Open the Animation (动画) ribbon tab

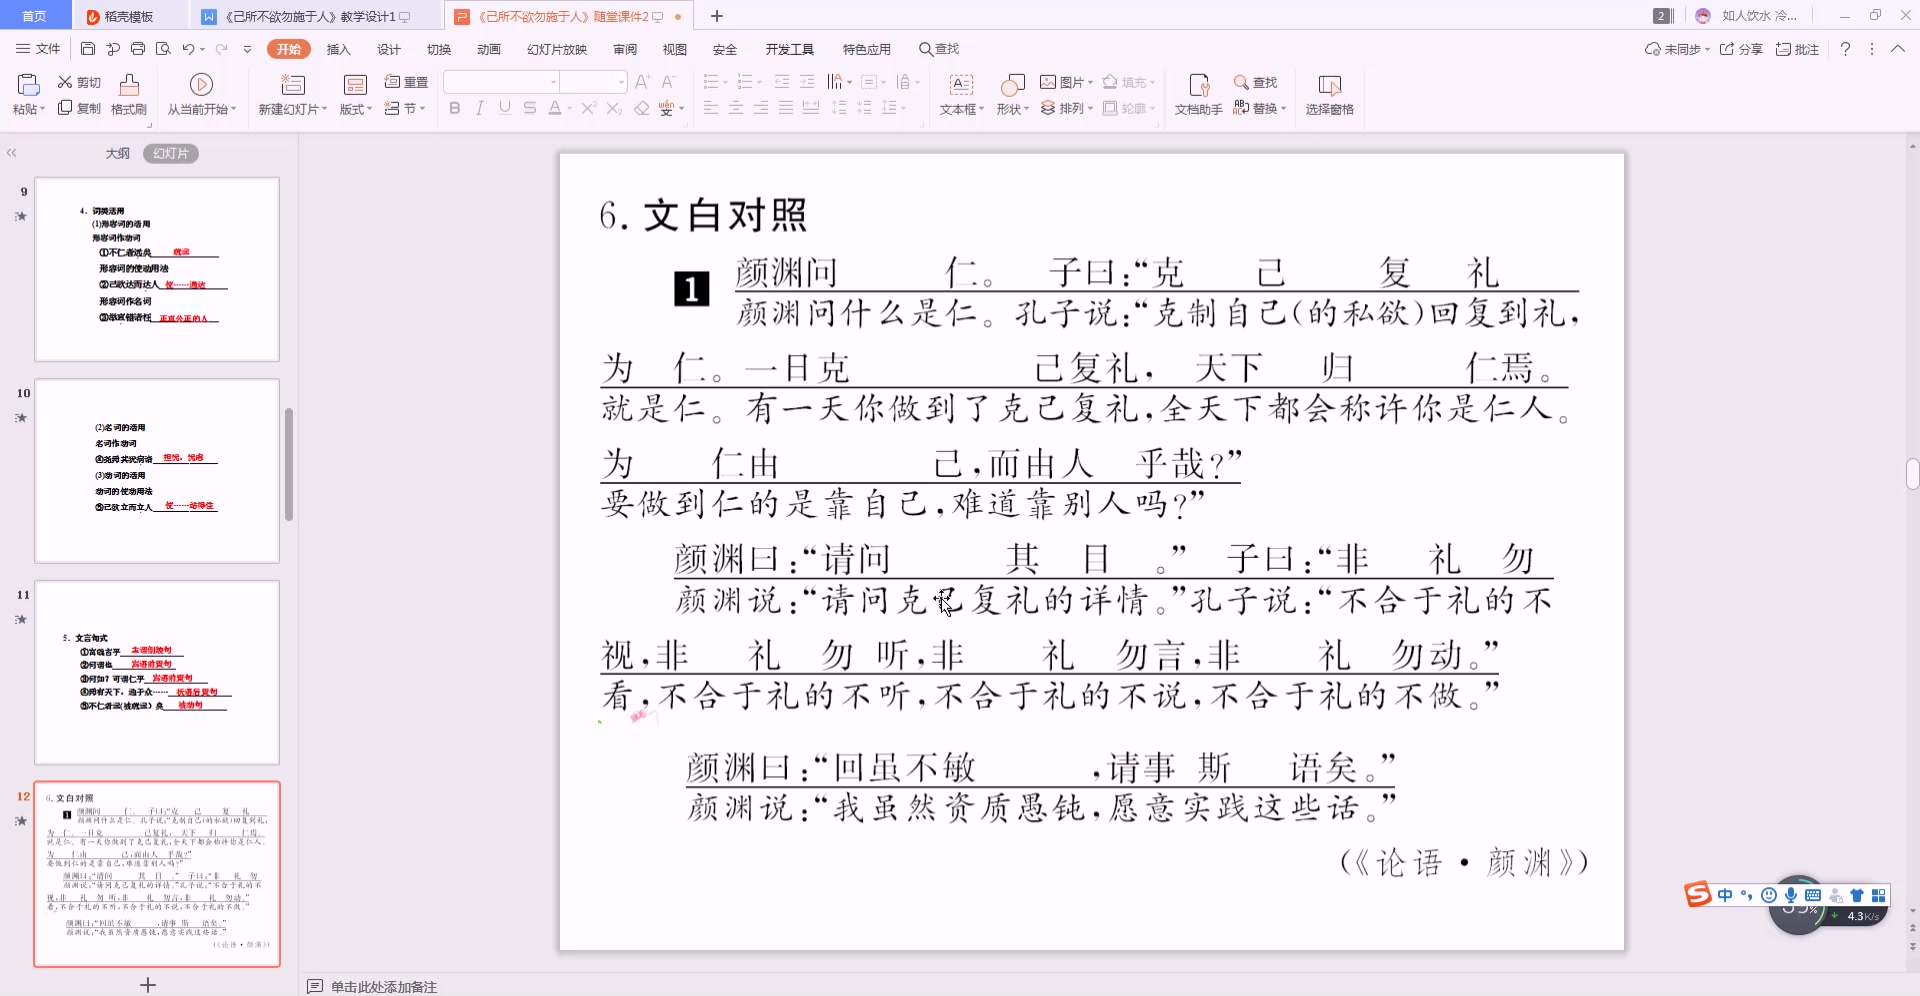tap(489, 49)
